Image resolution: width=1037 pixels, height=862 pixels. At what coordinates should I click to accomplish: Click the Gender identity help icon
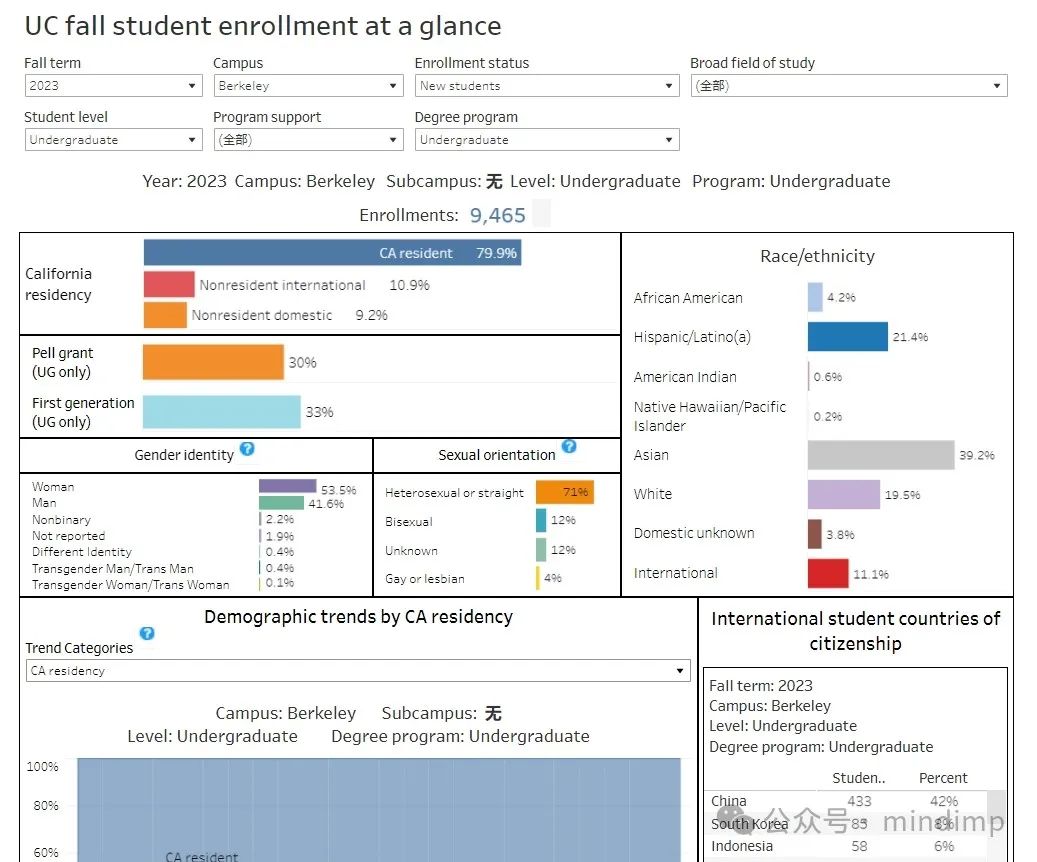[247, 449]
